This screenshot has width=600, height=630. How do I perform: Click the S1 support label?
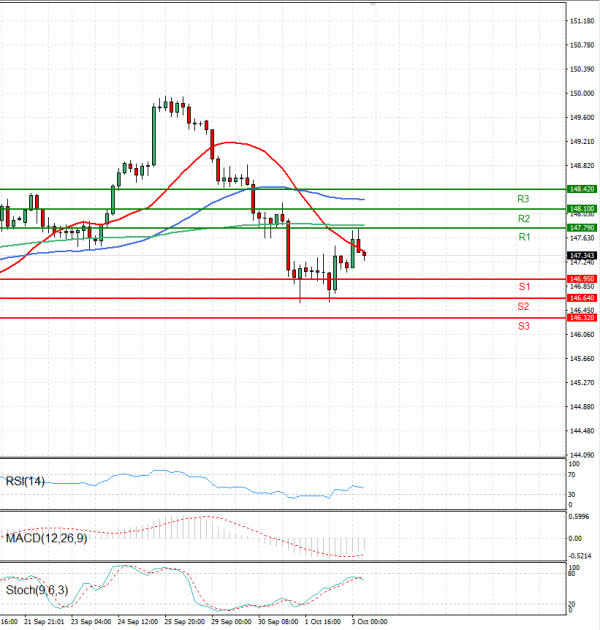[523, 287]
